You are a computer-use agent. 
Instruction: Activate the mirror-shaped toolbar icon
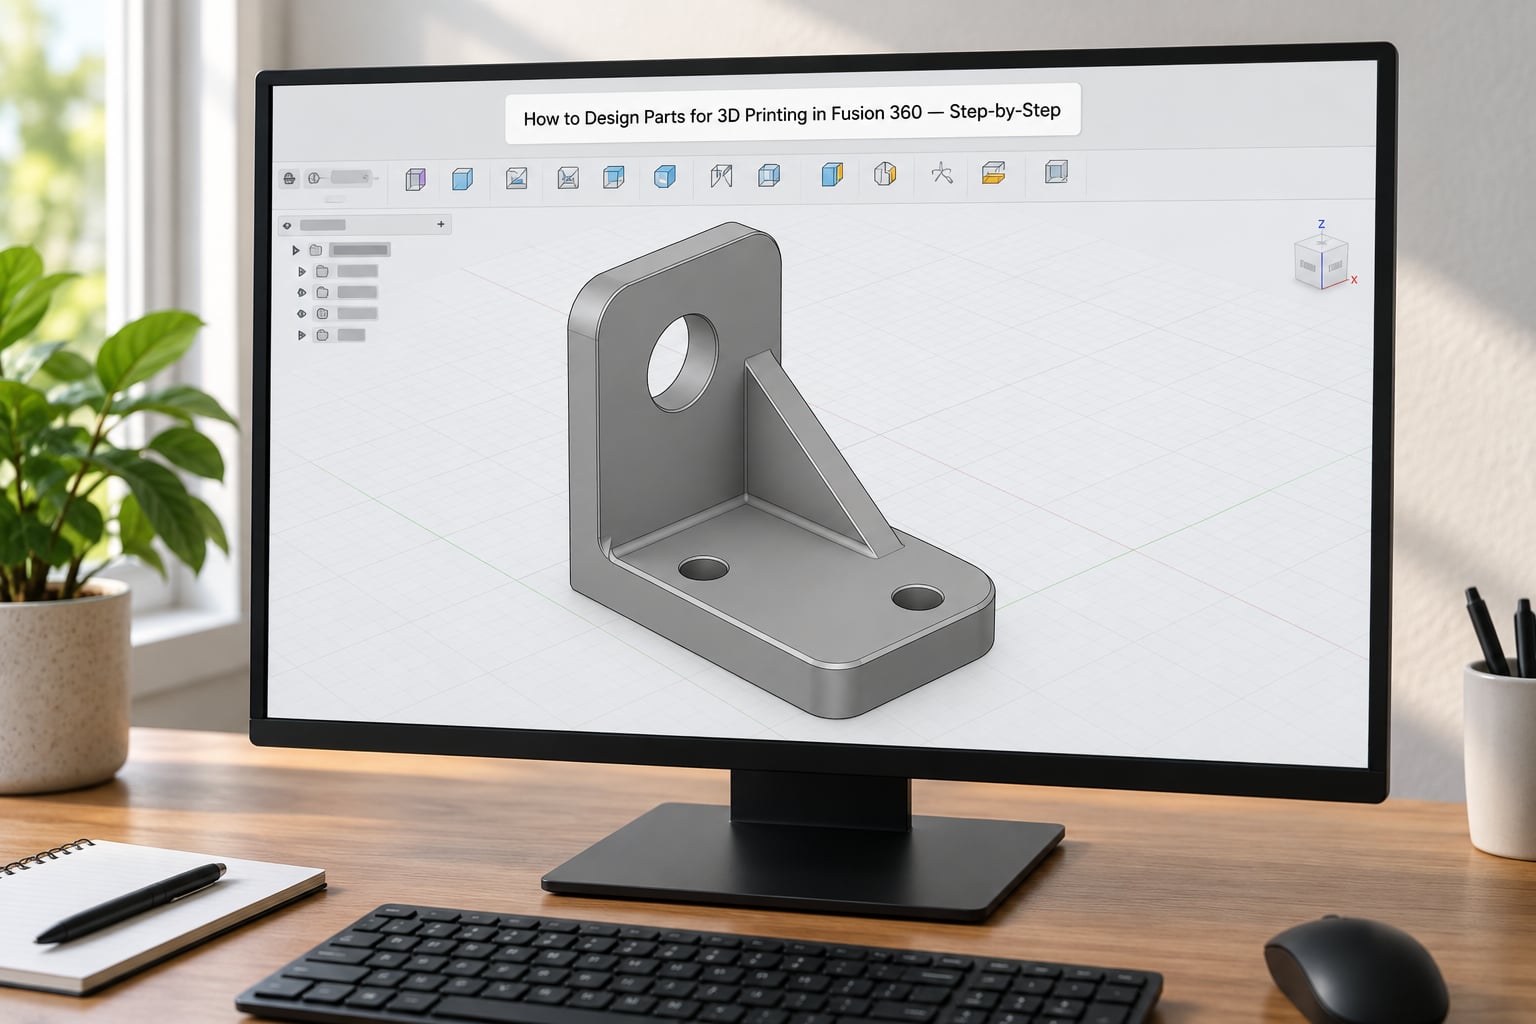721,176
